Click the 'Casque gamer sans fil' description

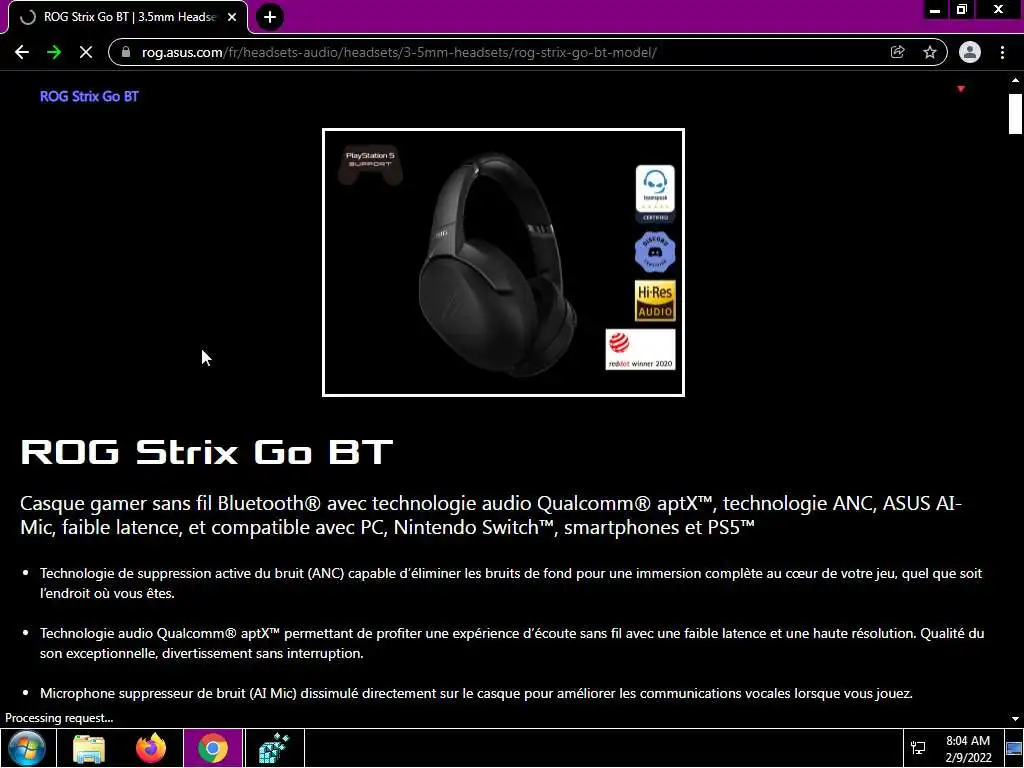490,515
